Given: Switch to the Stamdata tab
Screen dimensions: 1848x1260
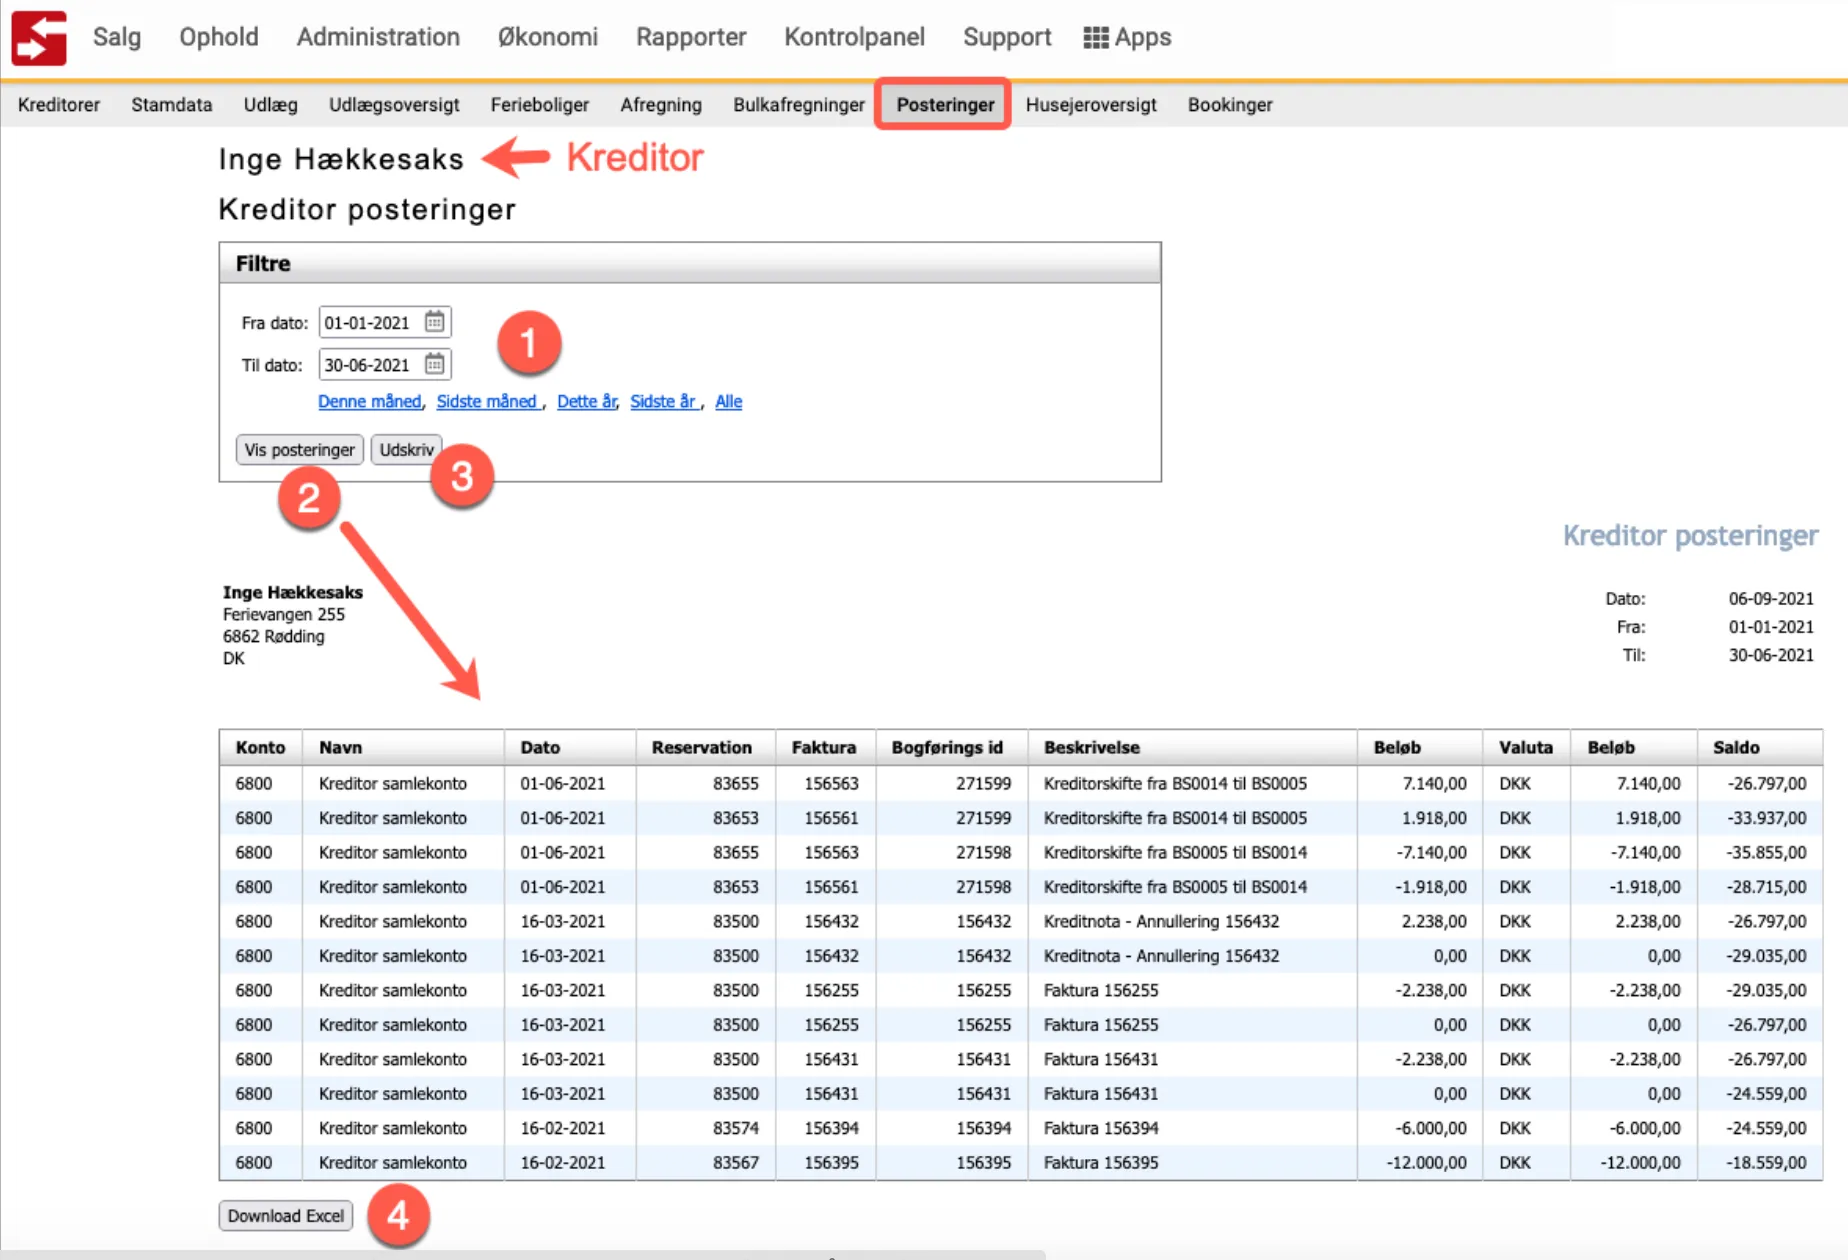Looking at the screenshot, I should coord(172,105).
